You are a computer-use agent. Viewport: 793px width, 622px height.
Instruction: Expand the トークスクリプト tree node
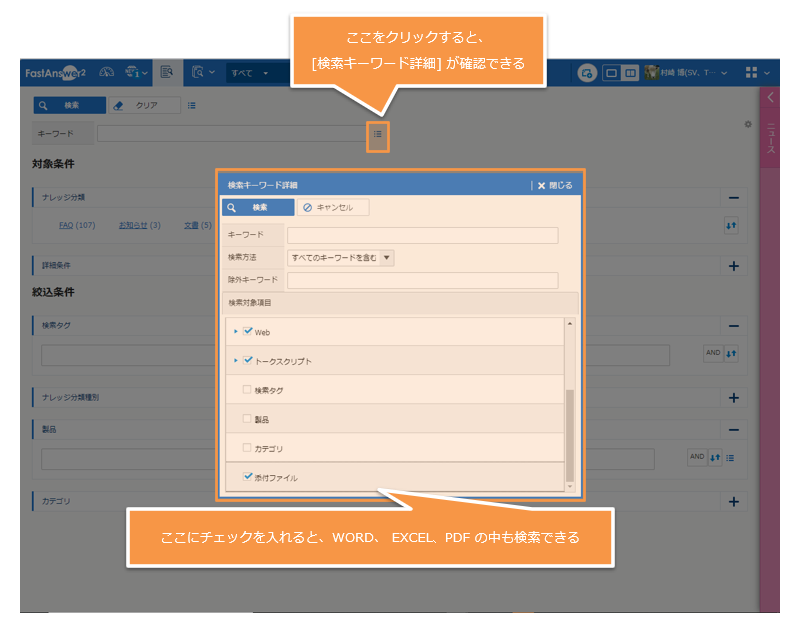tap(235, 360)
